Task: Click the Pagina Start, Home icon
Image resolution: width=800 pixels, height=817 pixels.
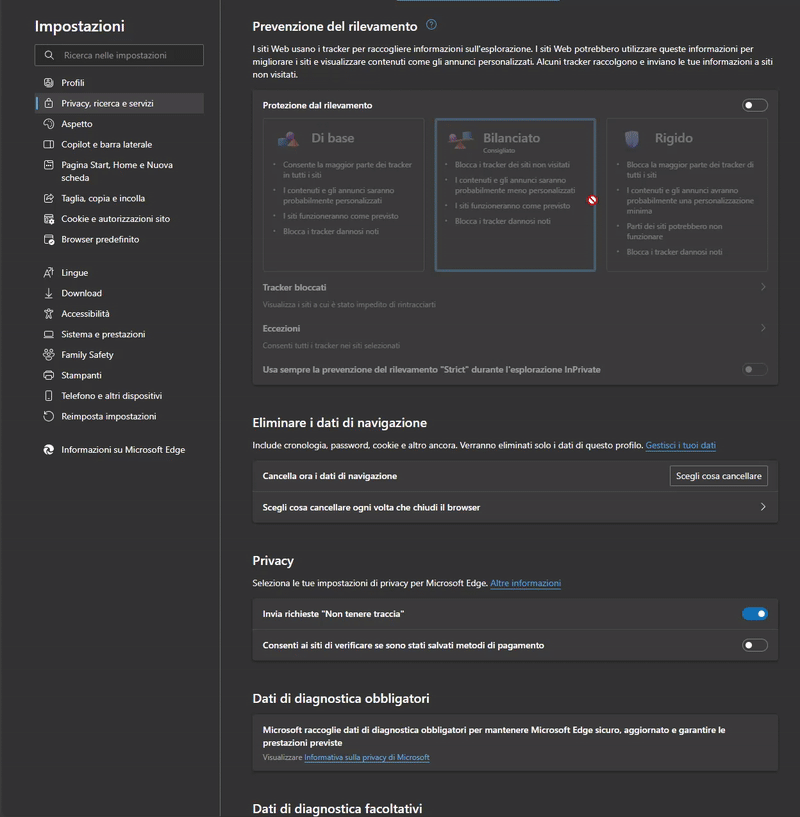Action: tap(48, 165)
